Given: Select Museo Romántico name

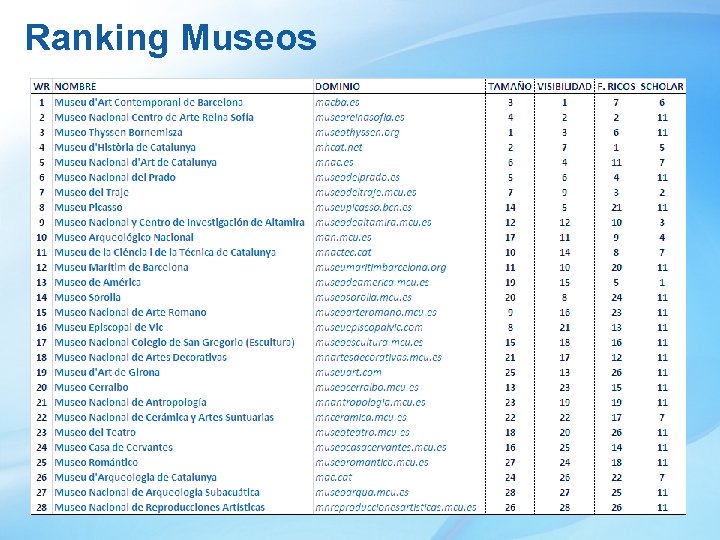Looking at the screenshot, I should pyautogui.click(x=96, y=462).
